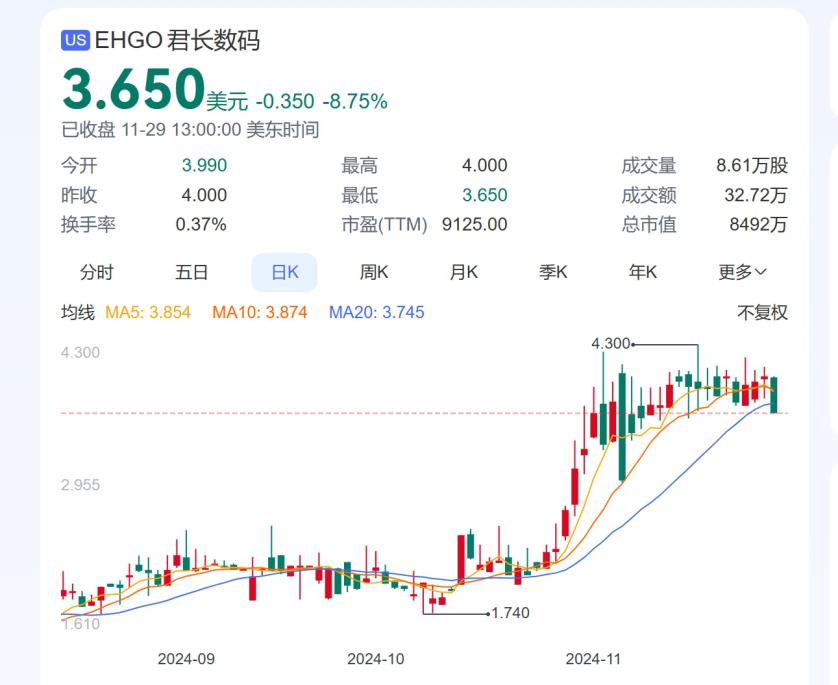Click the MA20: 3.745 indicator label

[x=376, y=312]
